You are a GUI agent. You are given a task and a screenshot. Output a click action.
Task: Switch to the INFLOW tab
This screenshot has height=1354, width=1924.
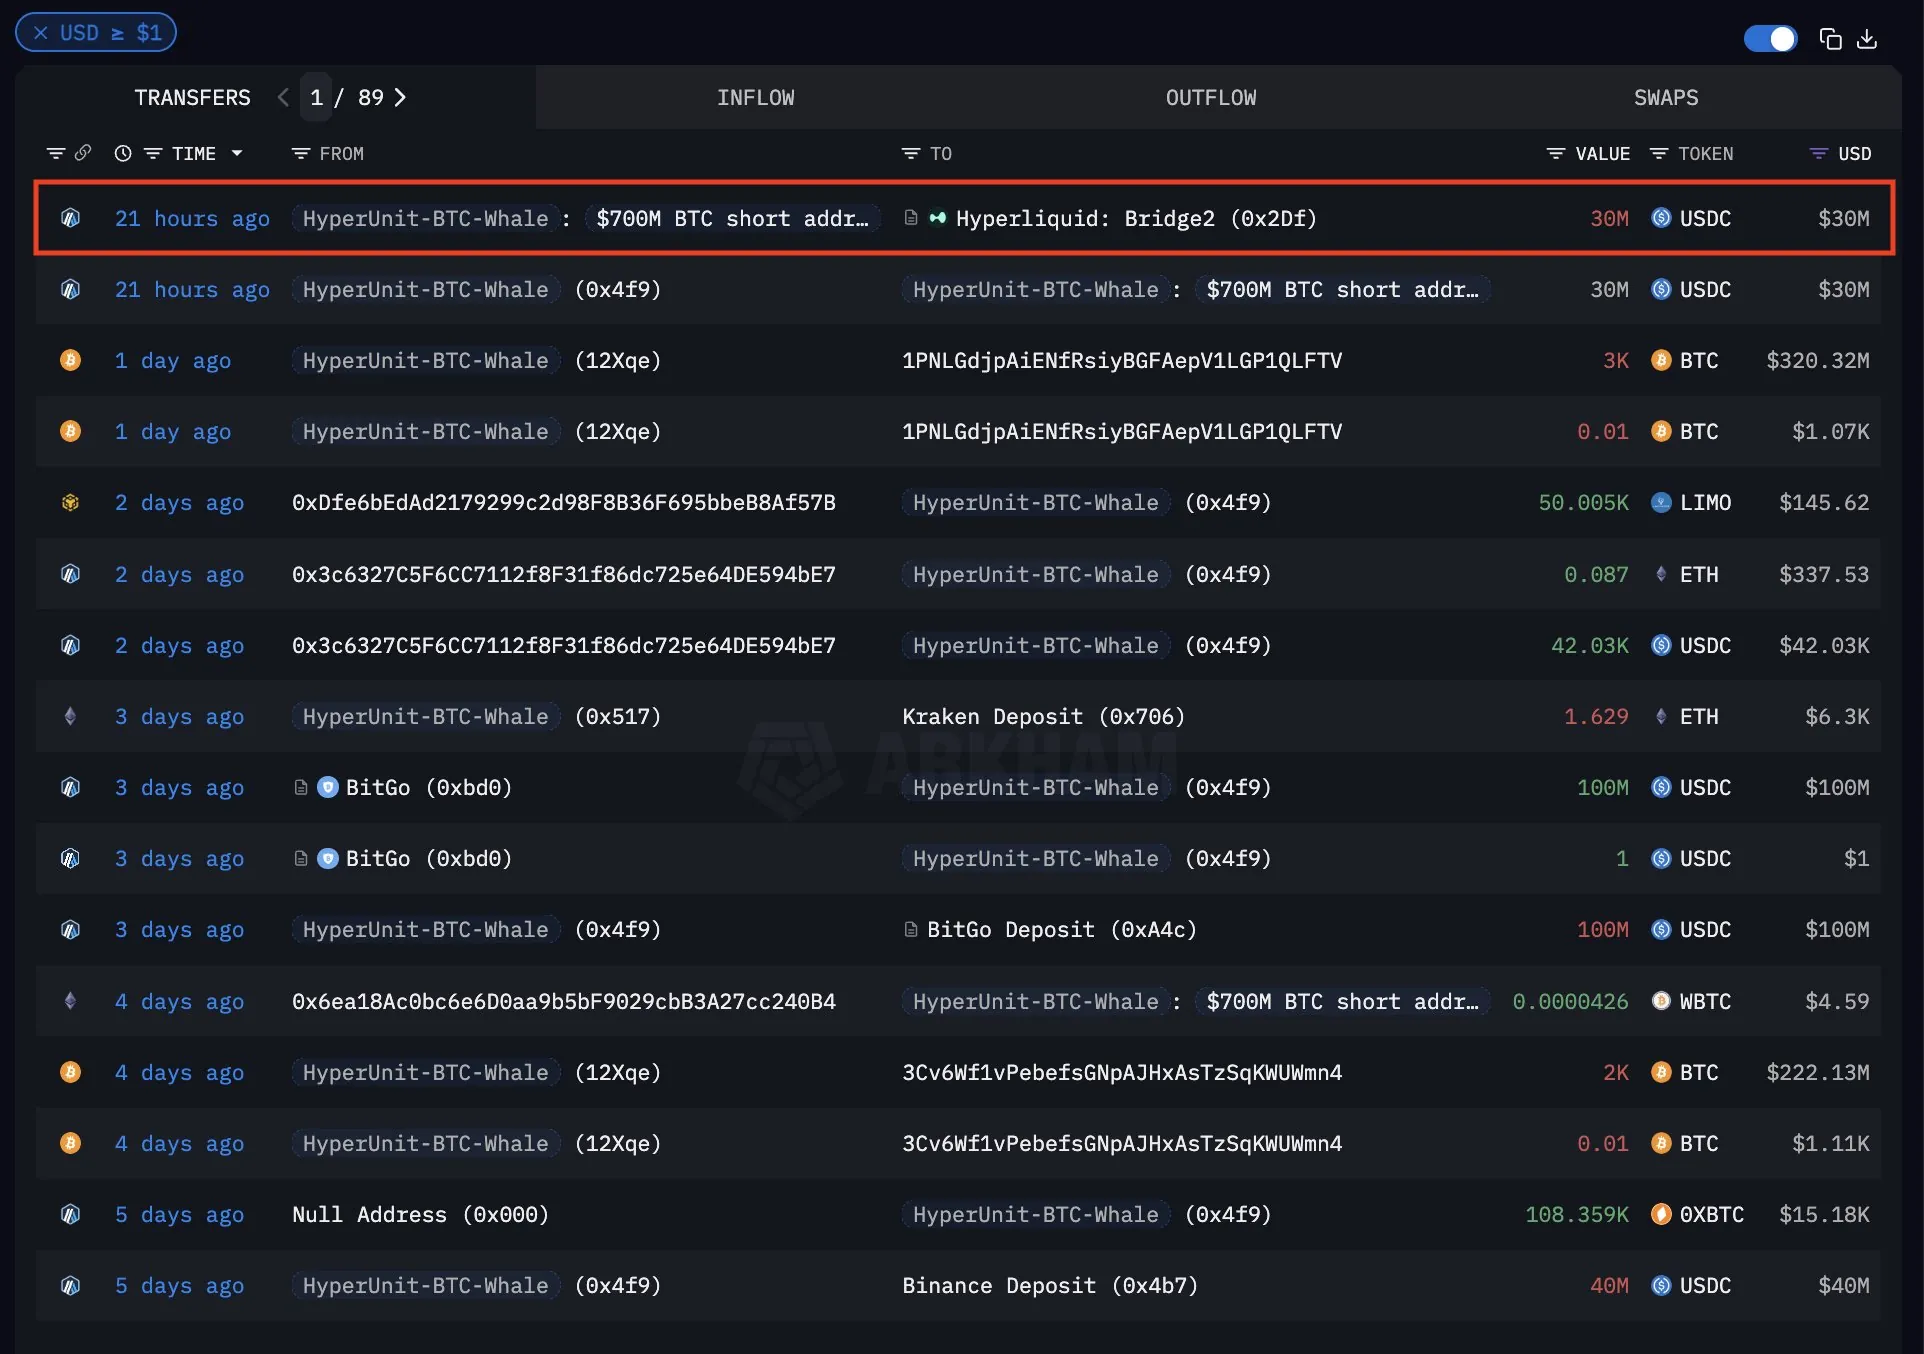click(x=755, y=97)
